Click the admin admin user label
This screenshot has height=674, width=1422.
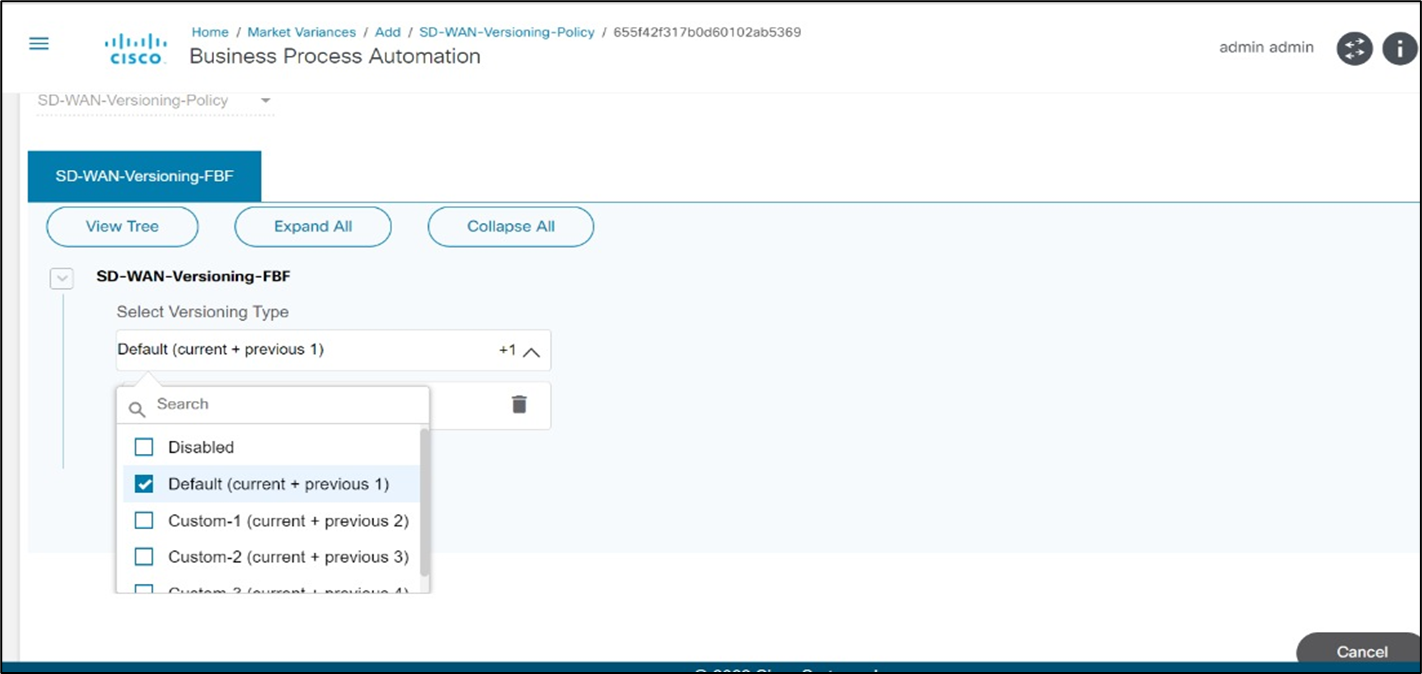1266,47
